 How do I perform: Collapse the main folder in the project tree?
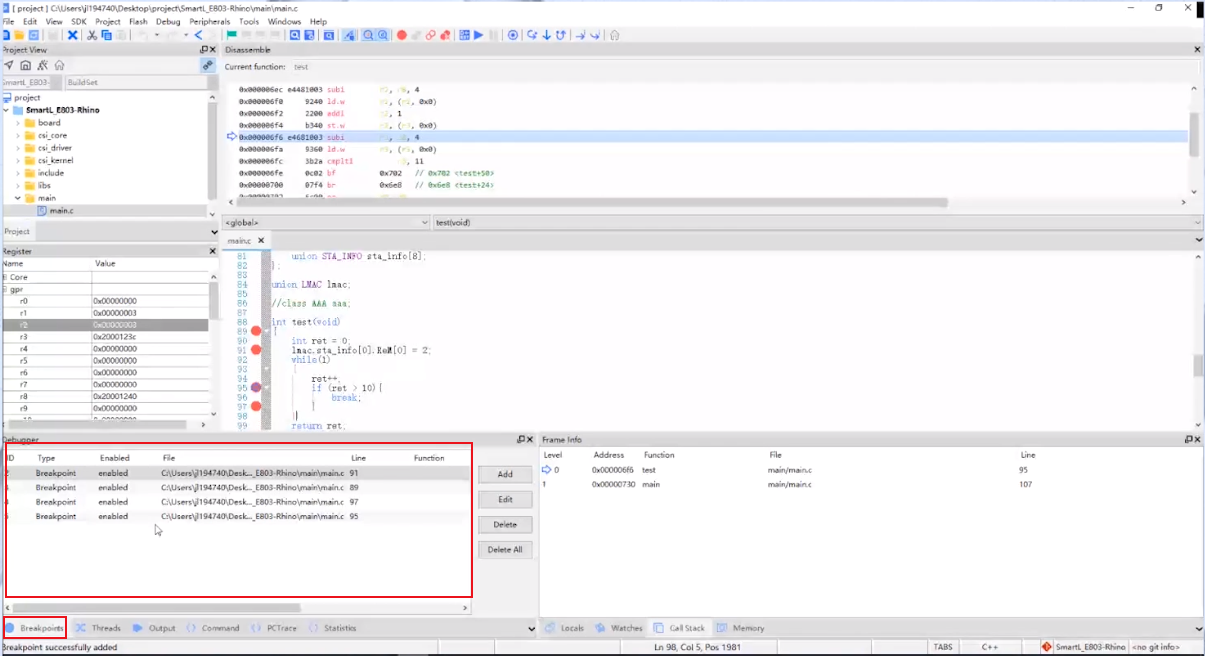[18, 198]
